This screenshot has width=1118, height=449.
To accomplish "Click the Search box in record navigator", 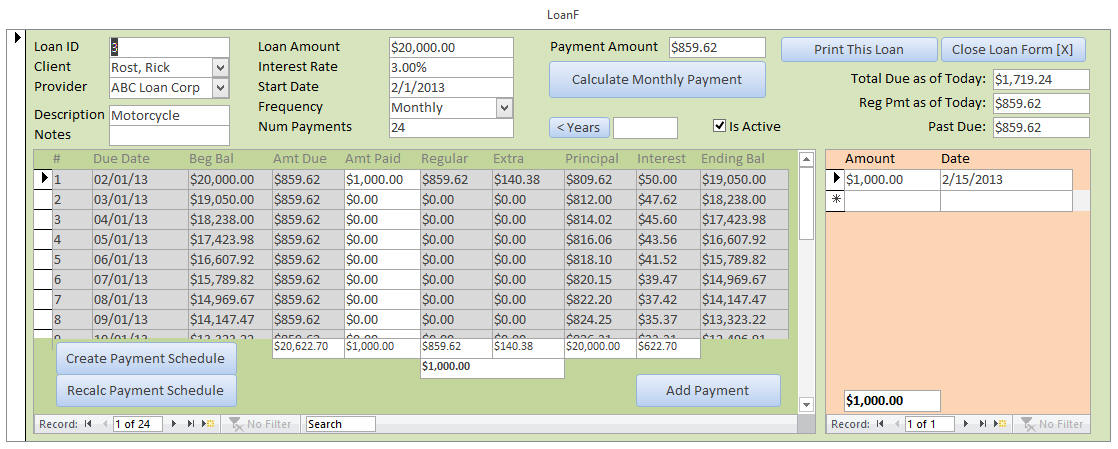I will [340, 424].
